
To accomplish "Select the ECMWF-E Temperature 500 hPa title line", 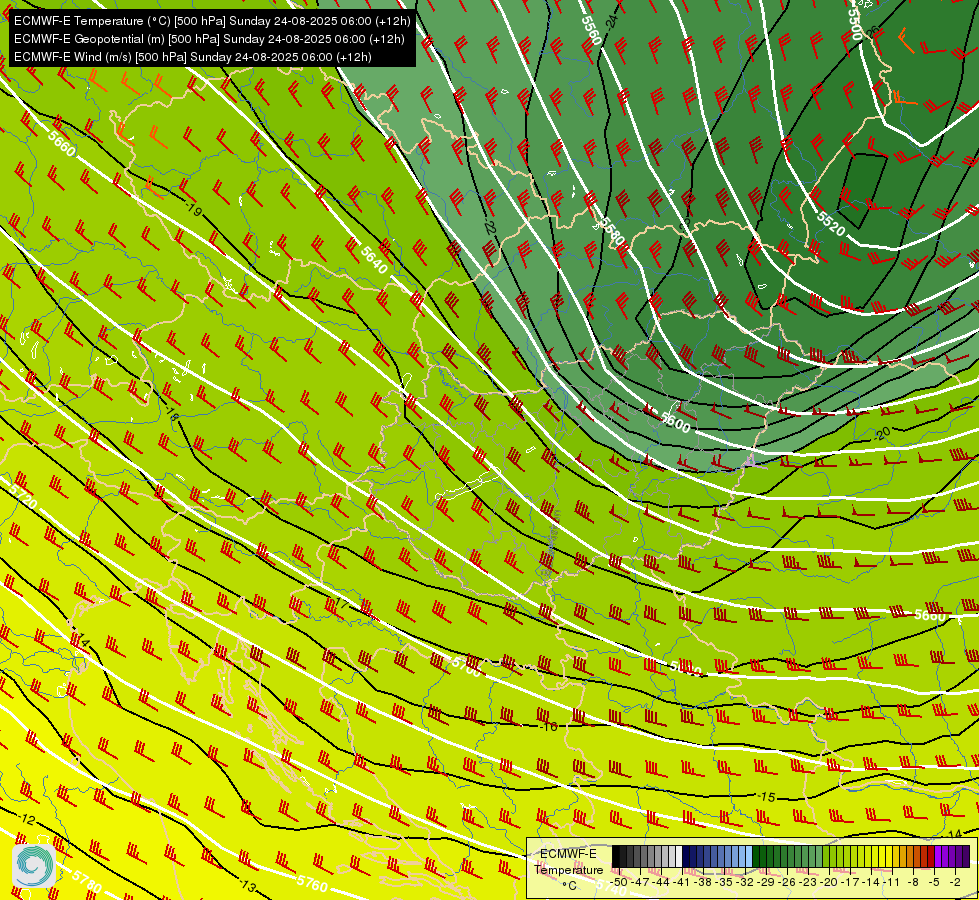I will coord(212,21).
